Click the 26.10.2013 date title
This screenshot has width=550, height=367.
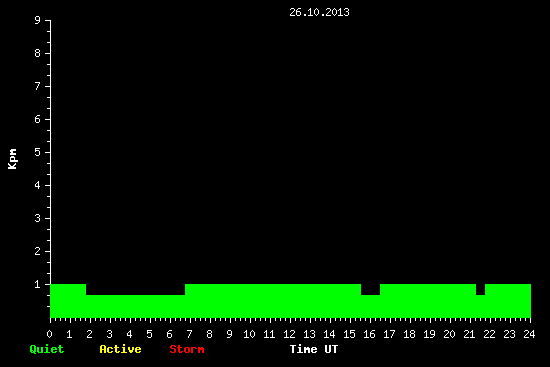pyautogui.click(x=319, y=12)
